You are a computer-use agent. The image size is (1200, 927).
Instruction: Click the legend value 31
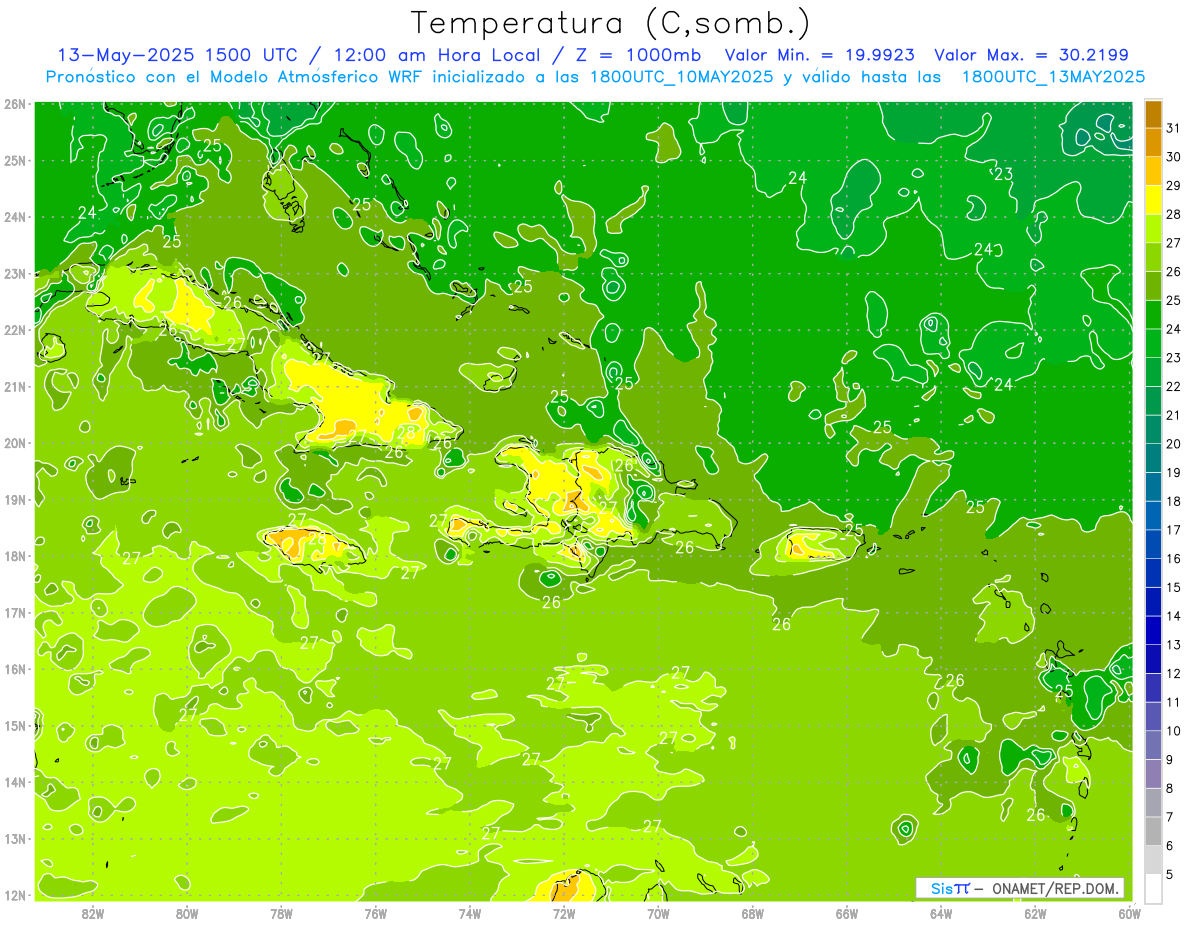(1174, 128)
